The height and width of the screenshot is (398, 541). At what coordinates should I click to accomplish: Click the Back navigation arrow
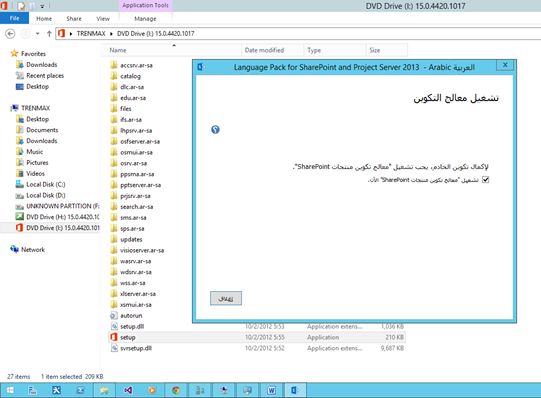click(10, 33)
